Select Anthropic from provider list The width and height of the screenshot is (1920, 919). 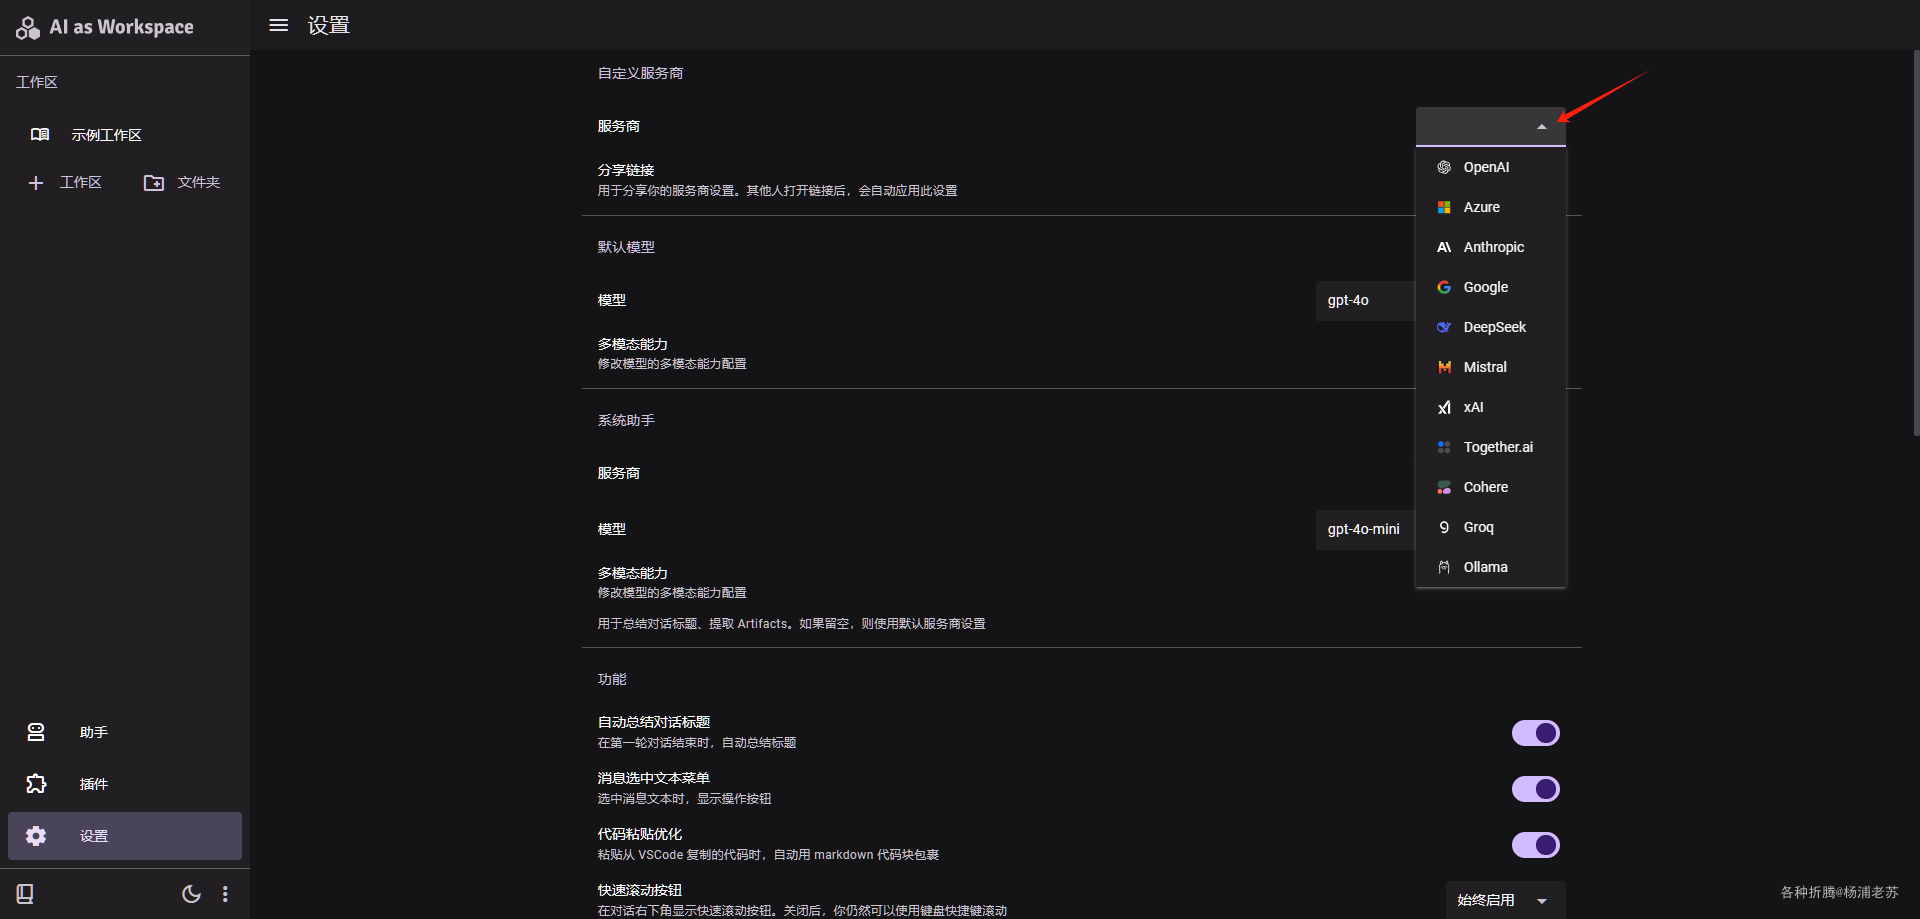[1491, 247]
